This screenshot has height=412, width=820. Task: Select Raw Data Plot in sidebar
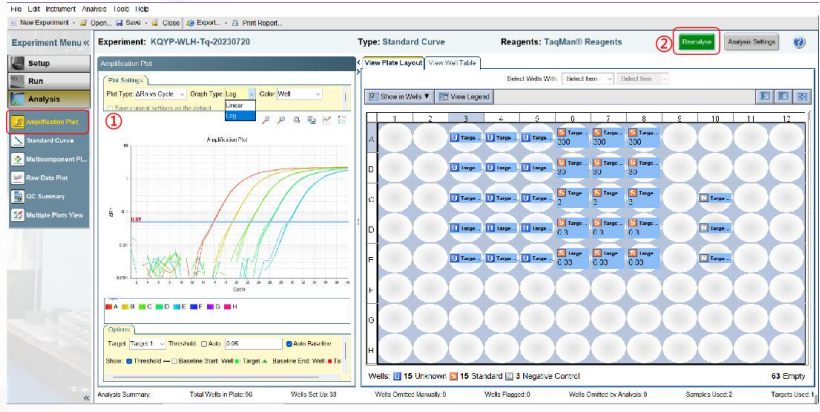pyautogui.click(x=52, y=177)
